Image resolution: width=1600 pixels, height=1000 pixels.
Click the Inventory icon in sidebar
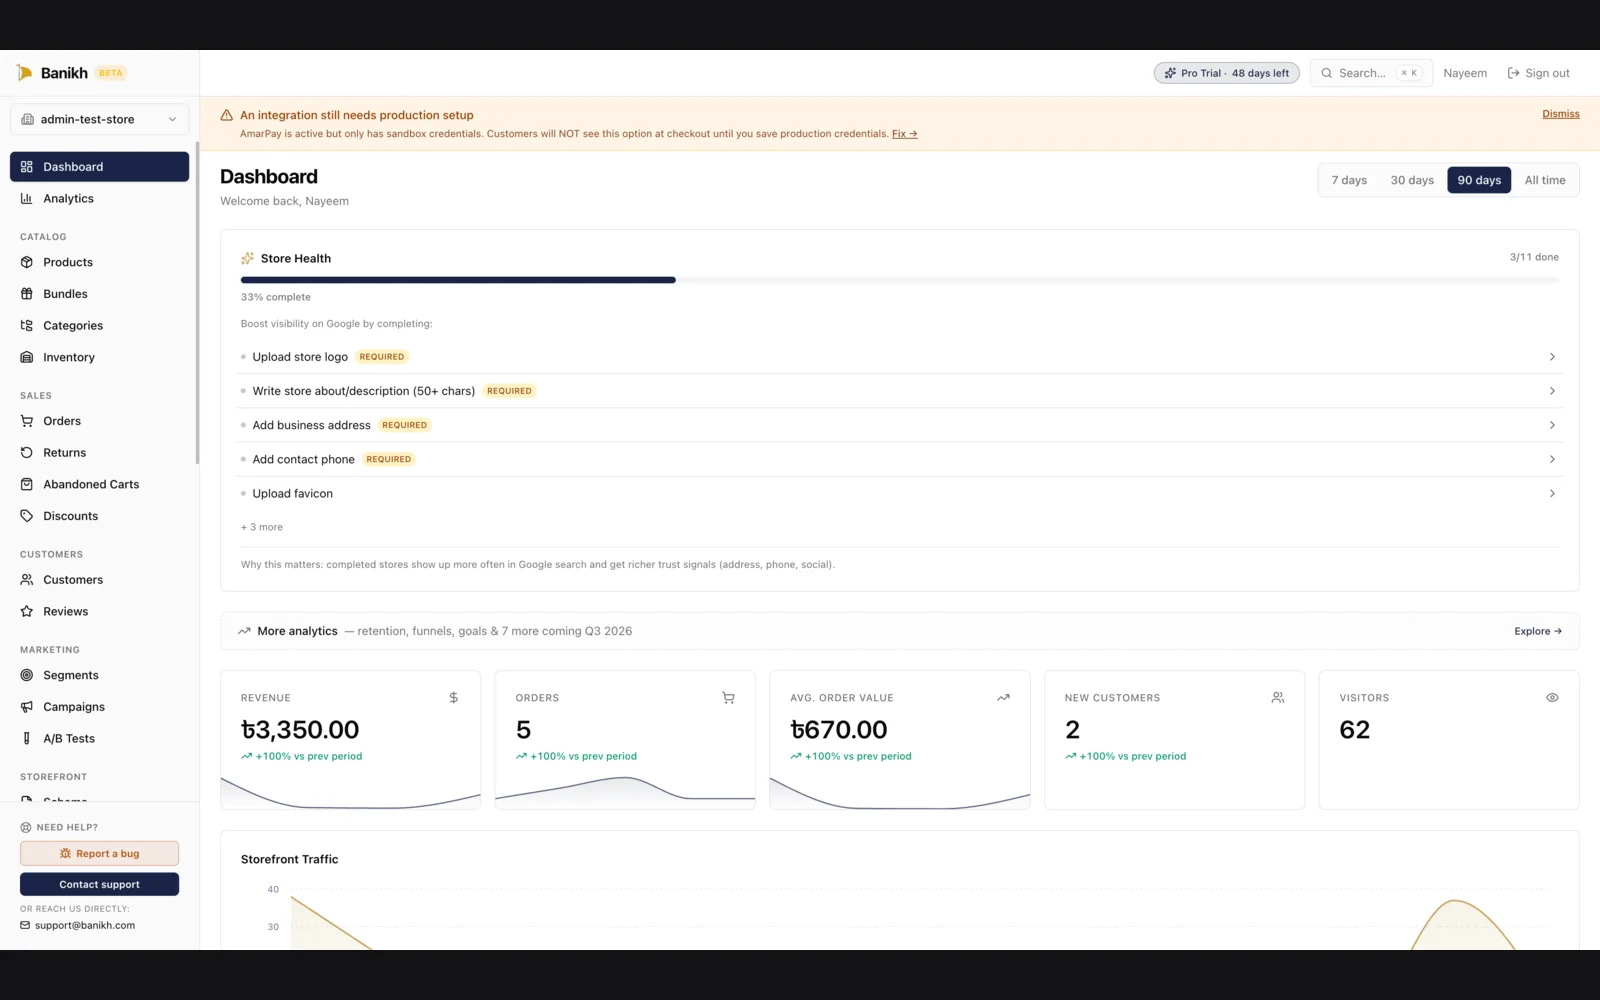(27, 357)
